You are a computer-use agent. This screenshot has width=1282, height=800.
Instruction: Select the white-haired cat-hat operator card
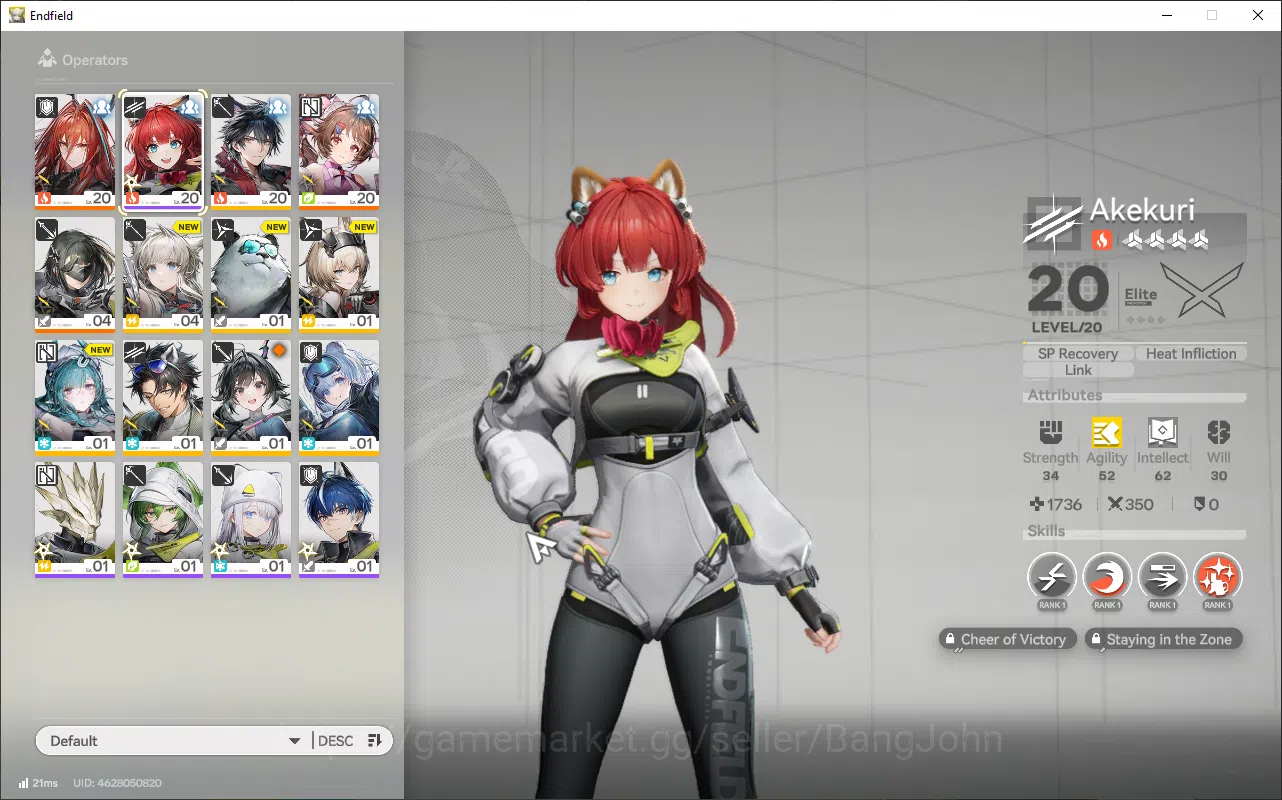click(x=251, y=520)
